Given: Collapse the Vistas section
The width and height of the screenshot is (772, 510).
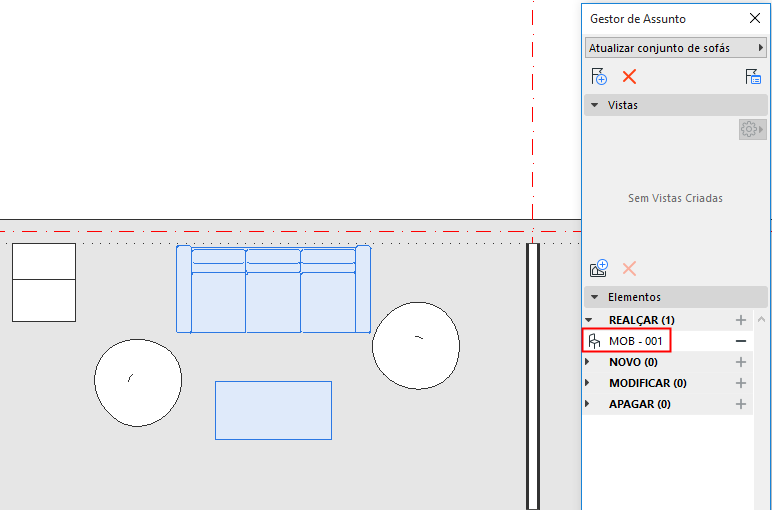Looking at the screenshot, I should point(595,105).
